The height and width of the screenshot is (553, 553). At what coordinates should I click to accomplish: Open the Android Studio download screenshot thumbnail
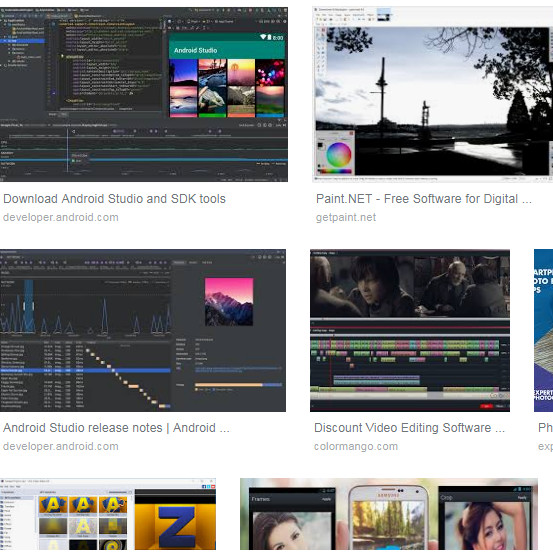tap(144, 95)
